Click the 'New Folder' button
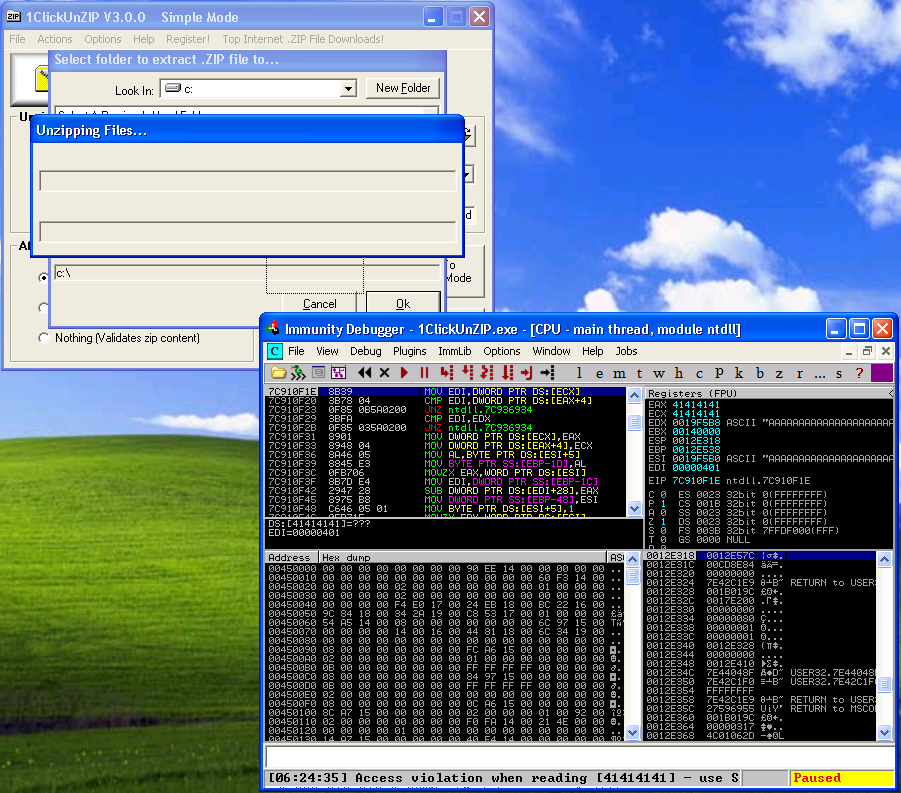This screenshot has width=901, height=793. point(403,88)
